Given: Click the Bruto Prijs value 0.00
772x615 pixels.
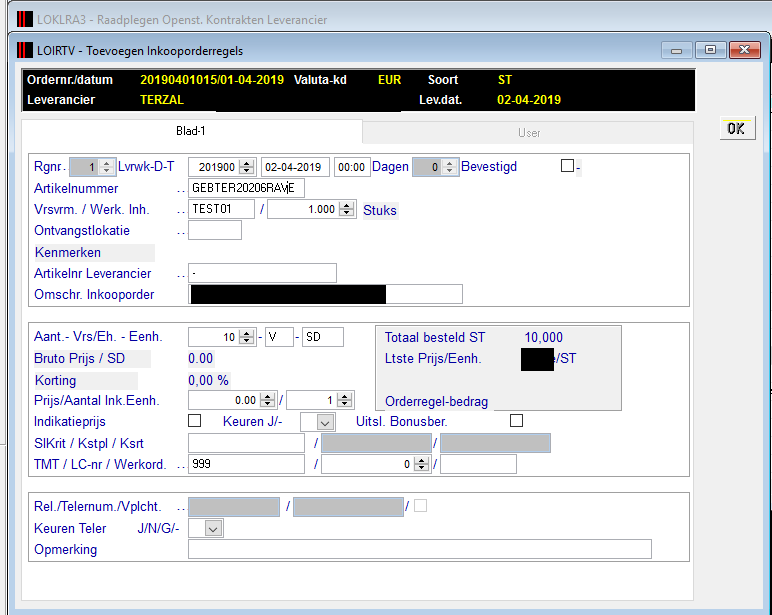Looking at the screenshot, I should tap(200, 358).
